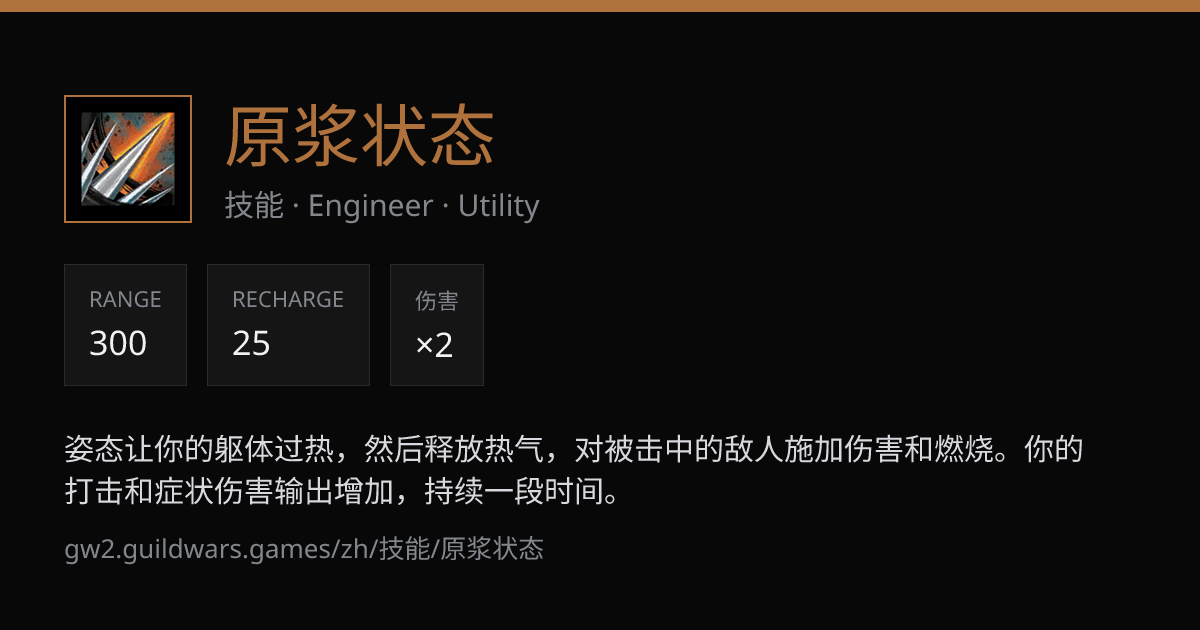
Task: Select the ×2 damage multiplier value
Action: 434,345
